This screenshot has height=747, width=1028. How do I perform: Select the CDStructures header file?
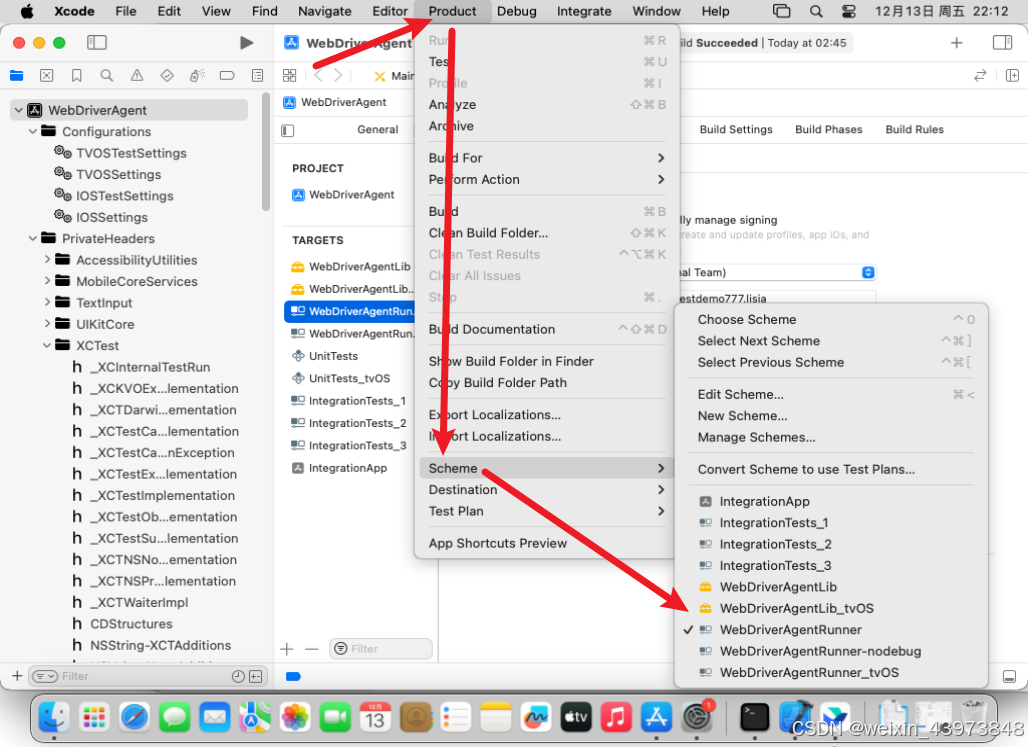click(x=131, y=624)
